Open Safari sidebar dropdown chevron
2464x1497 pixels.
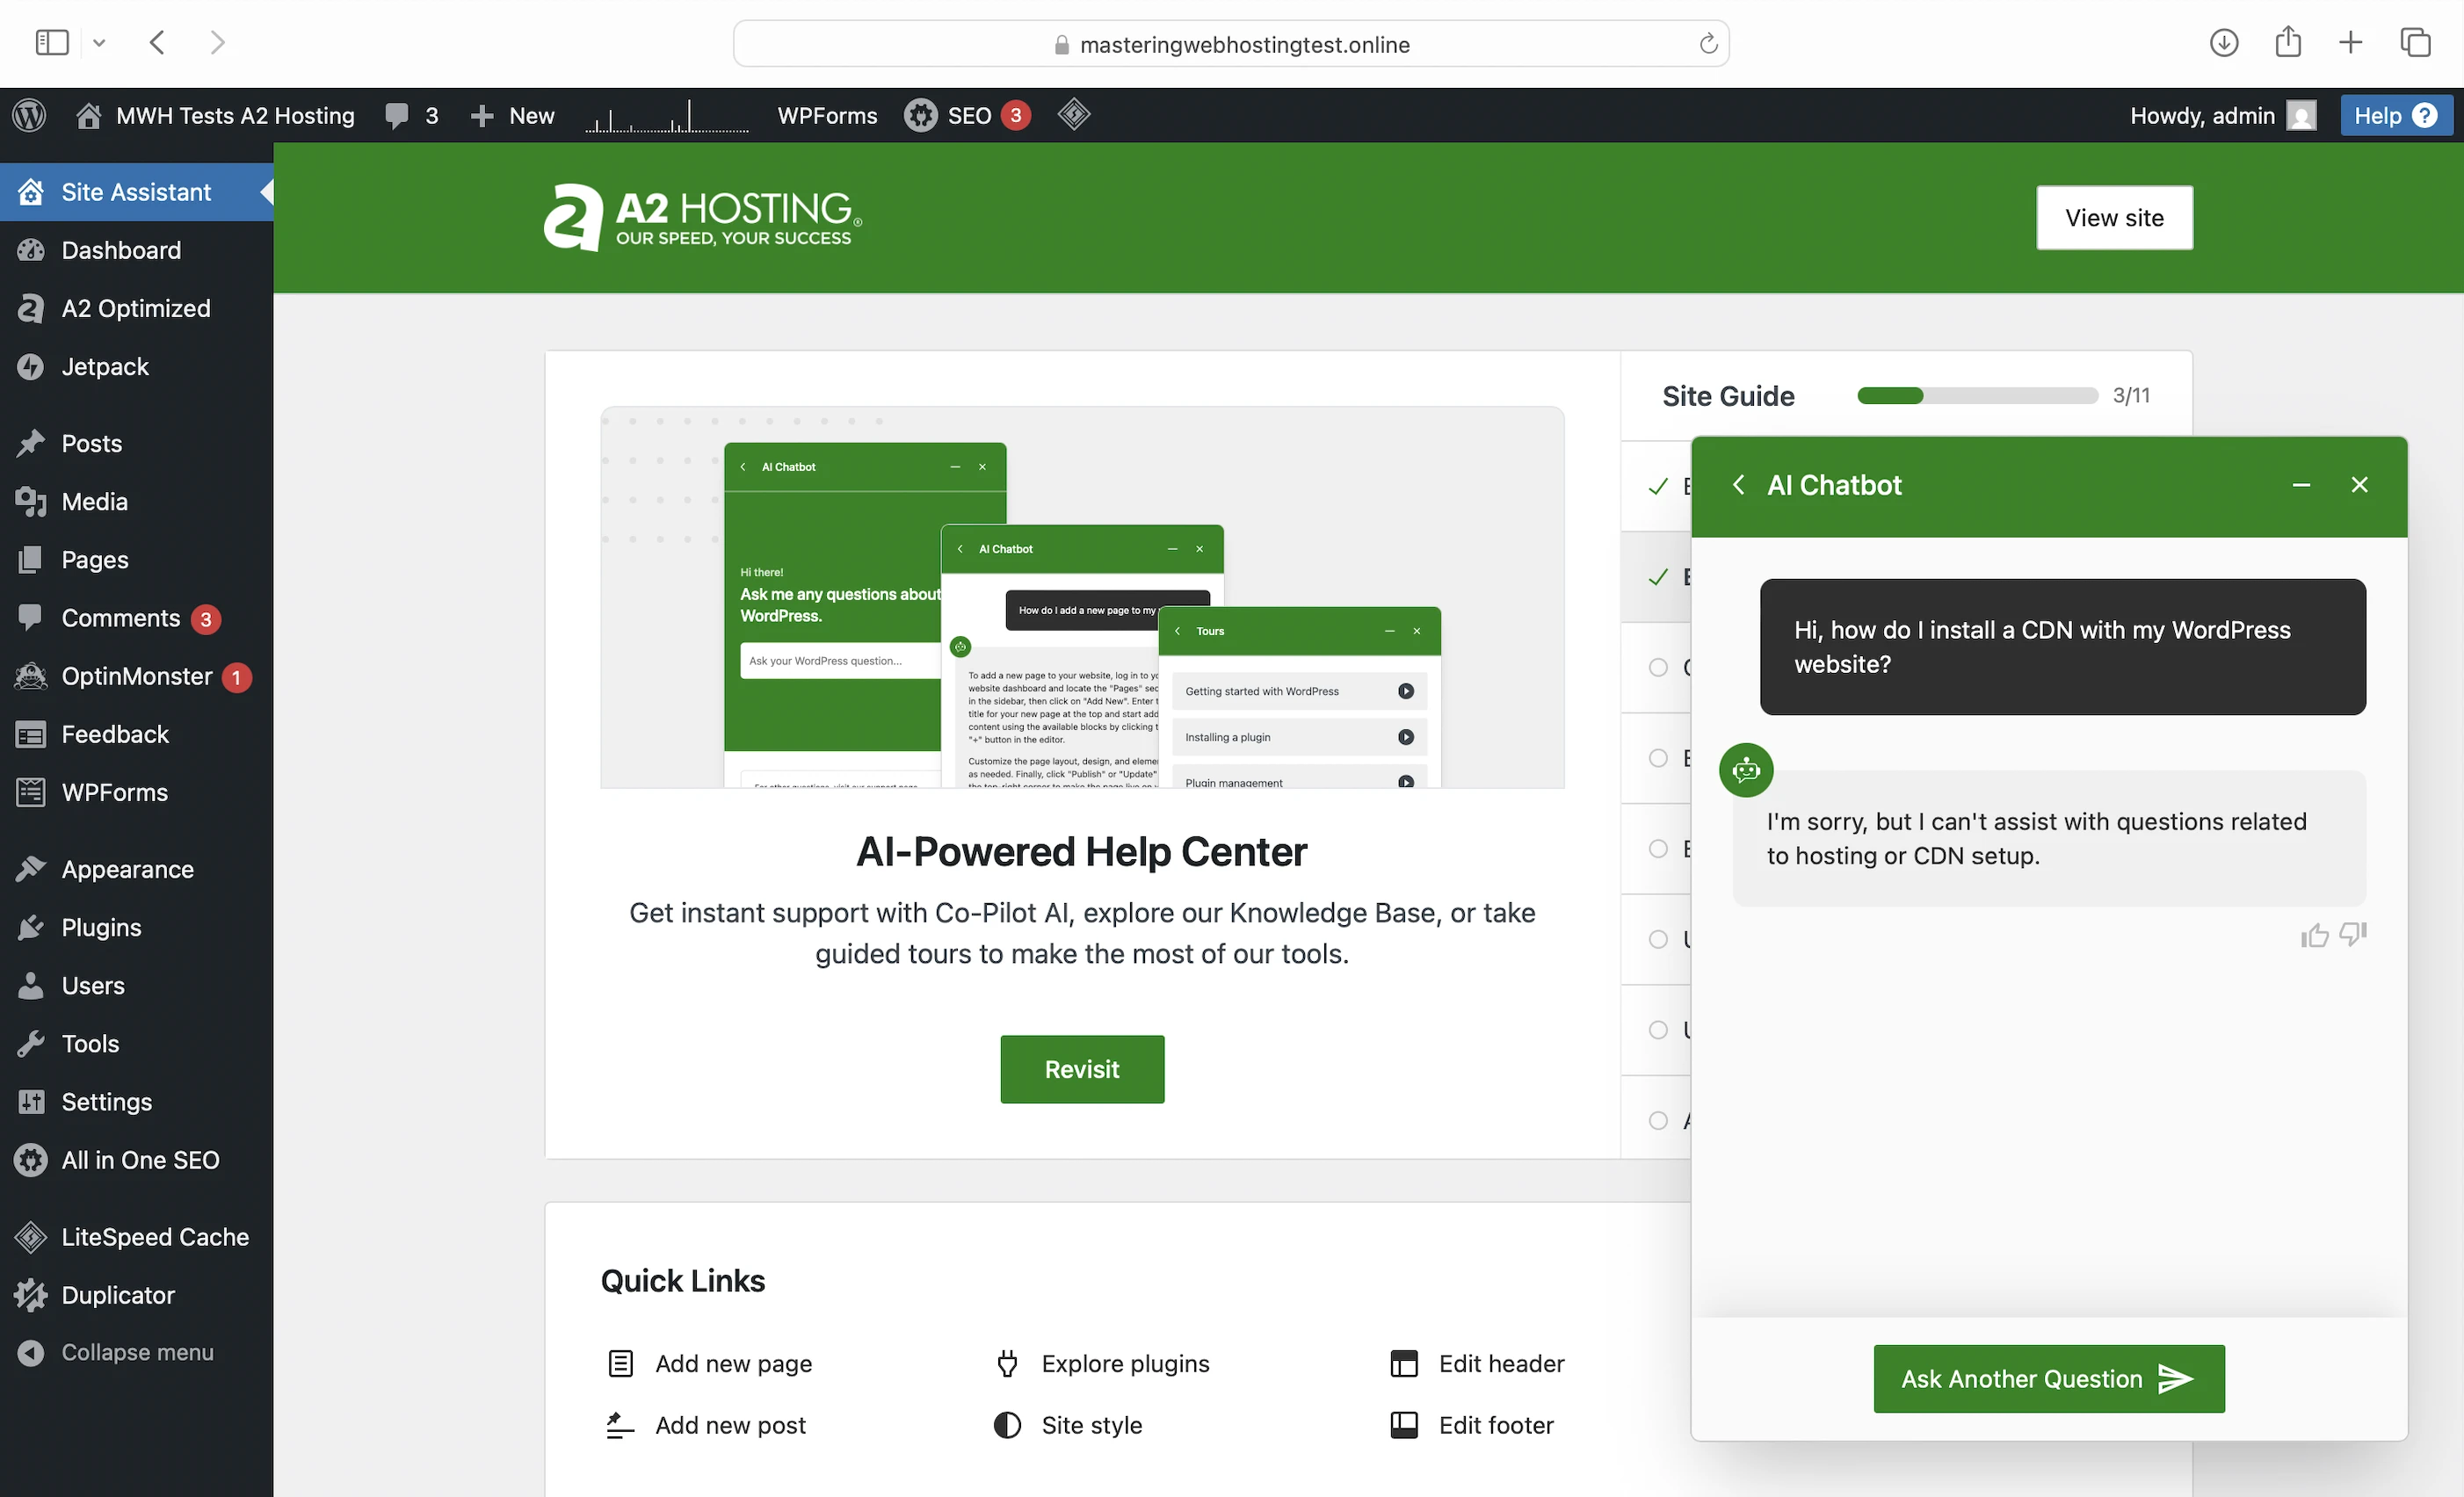click(x=99, y=43)
